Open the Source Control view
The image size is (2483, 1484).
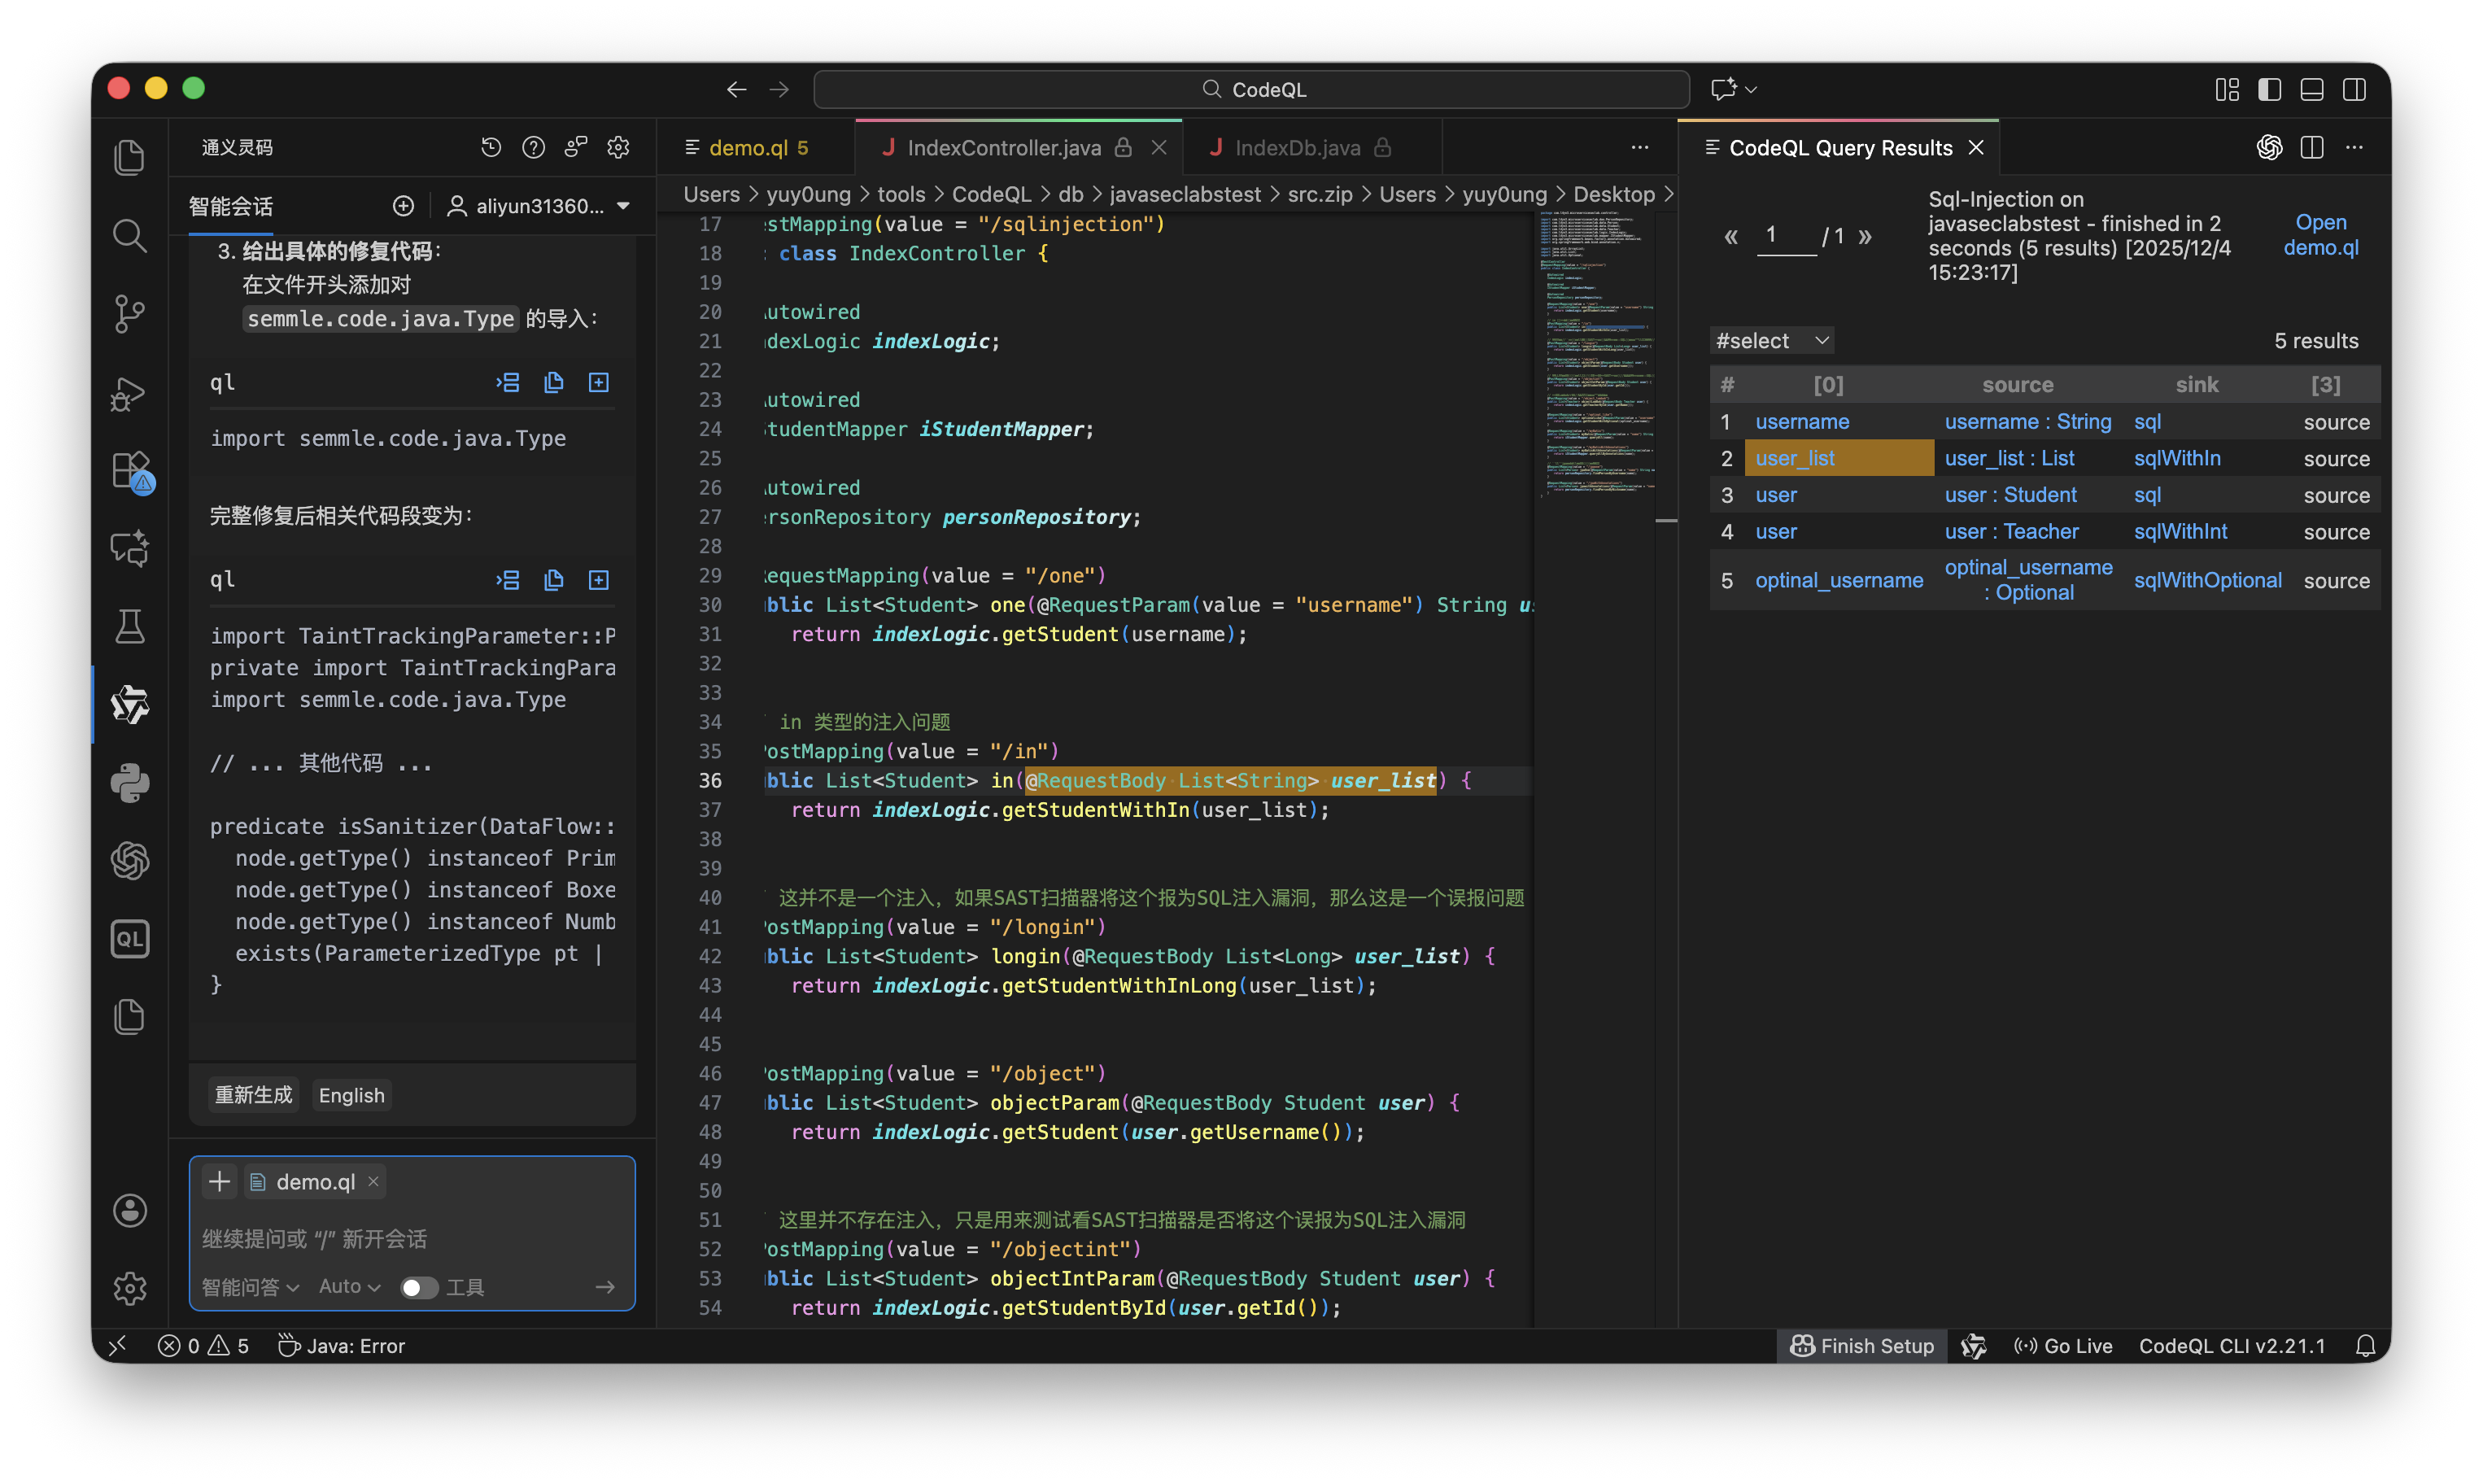(x=129, y=314)
